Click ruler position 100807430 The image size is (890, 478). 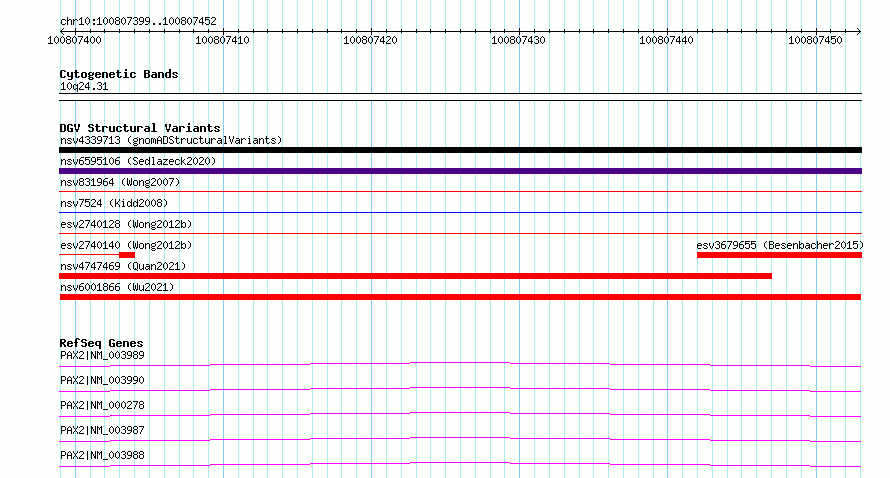pos(518,40)
